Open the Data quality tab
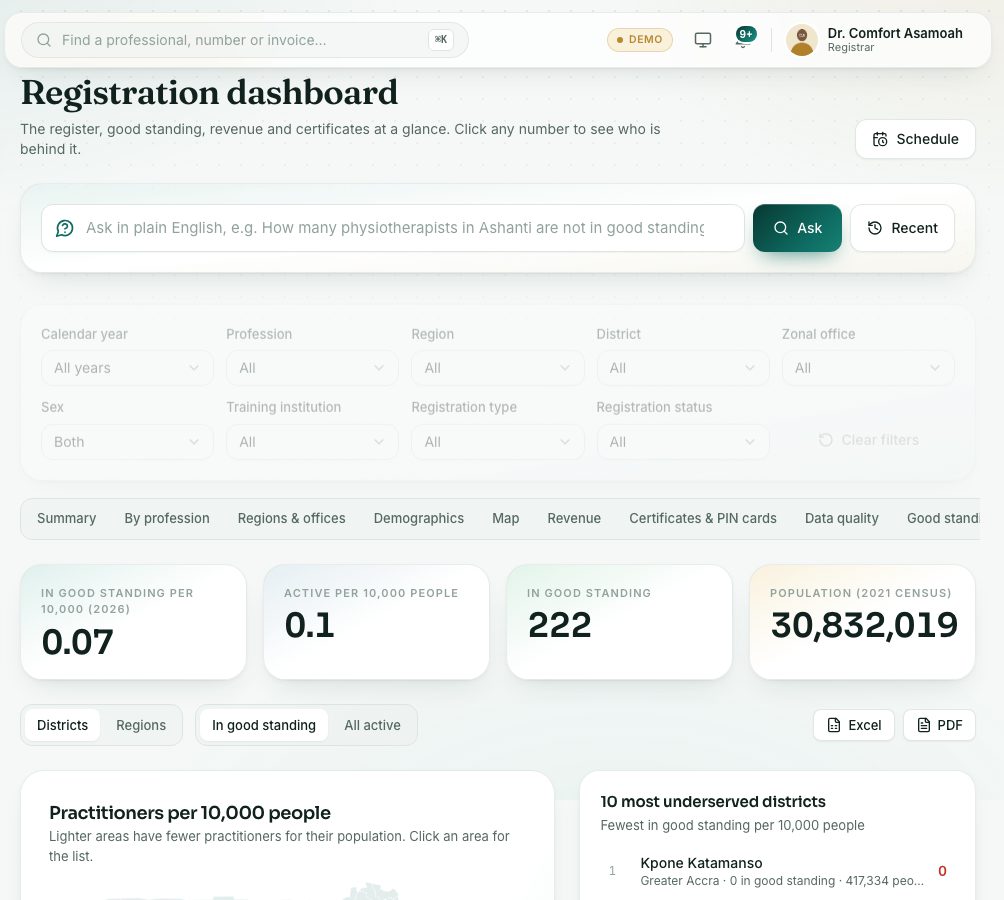1004x900 pixels. pyautogui.click(x=842, y=518)
